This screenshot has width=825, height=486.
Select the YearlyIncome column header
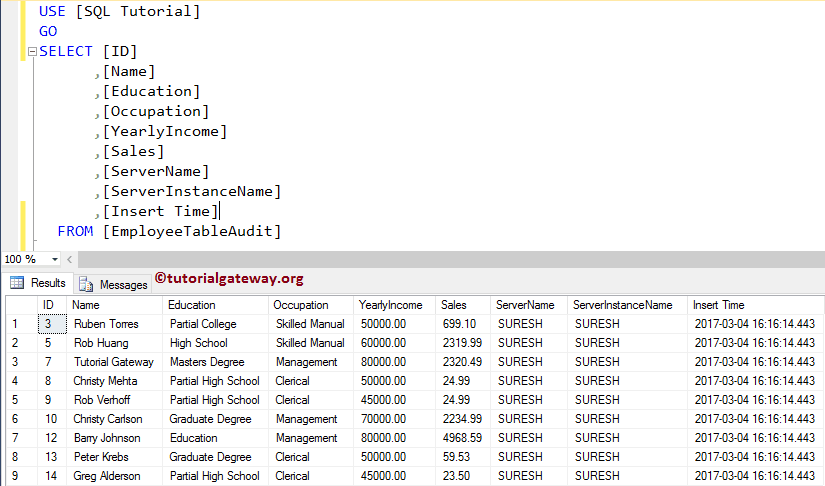(x=395, y=305)
